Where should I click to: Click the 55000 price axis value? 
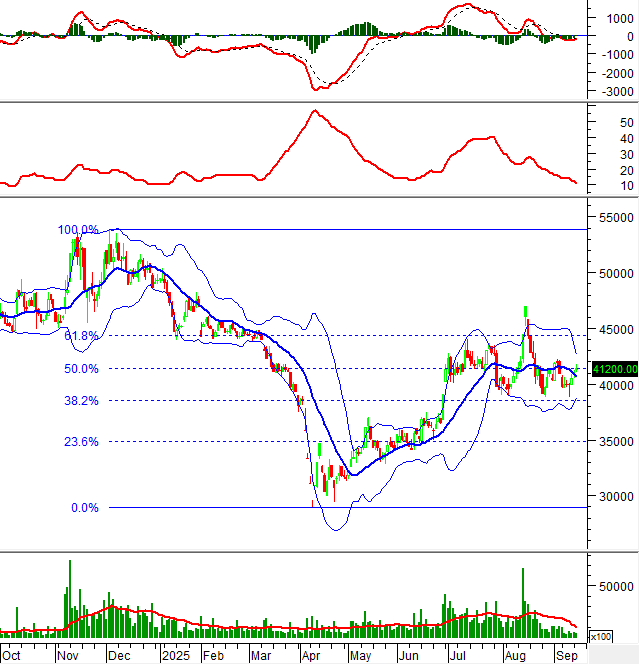[x=616, y=218]
